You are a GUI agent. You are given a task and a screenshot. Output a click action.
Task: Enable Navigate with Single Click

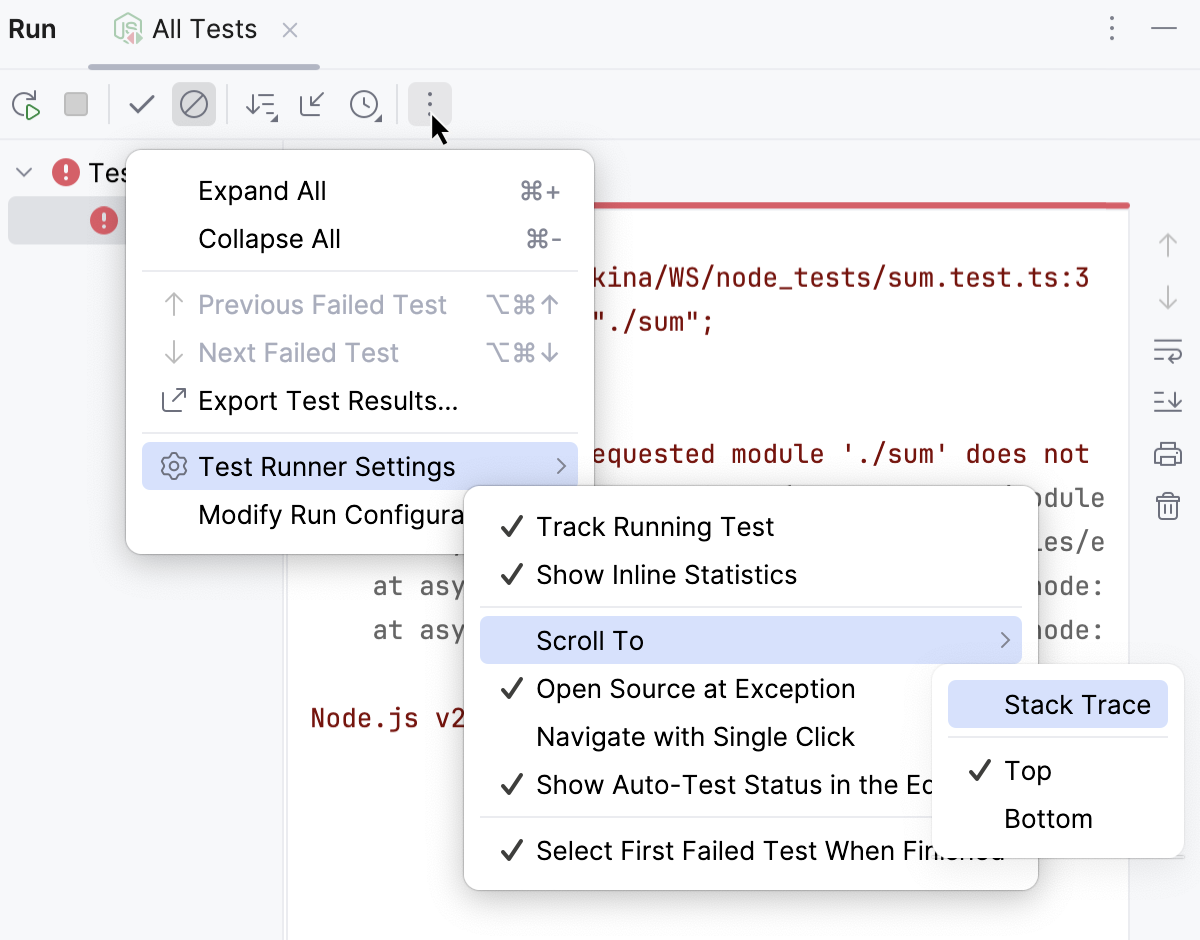click(694, 737)
